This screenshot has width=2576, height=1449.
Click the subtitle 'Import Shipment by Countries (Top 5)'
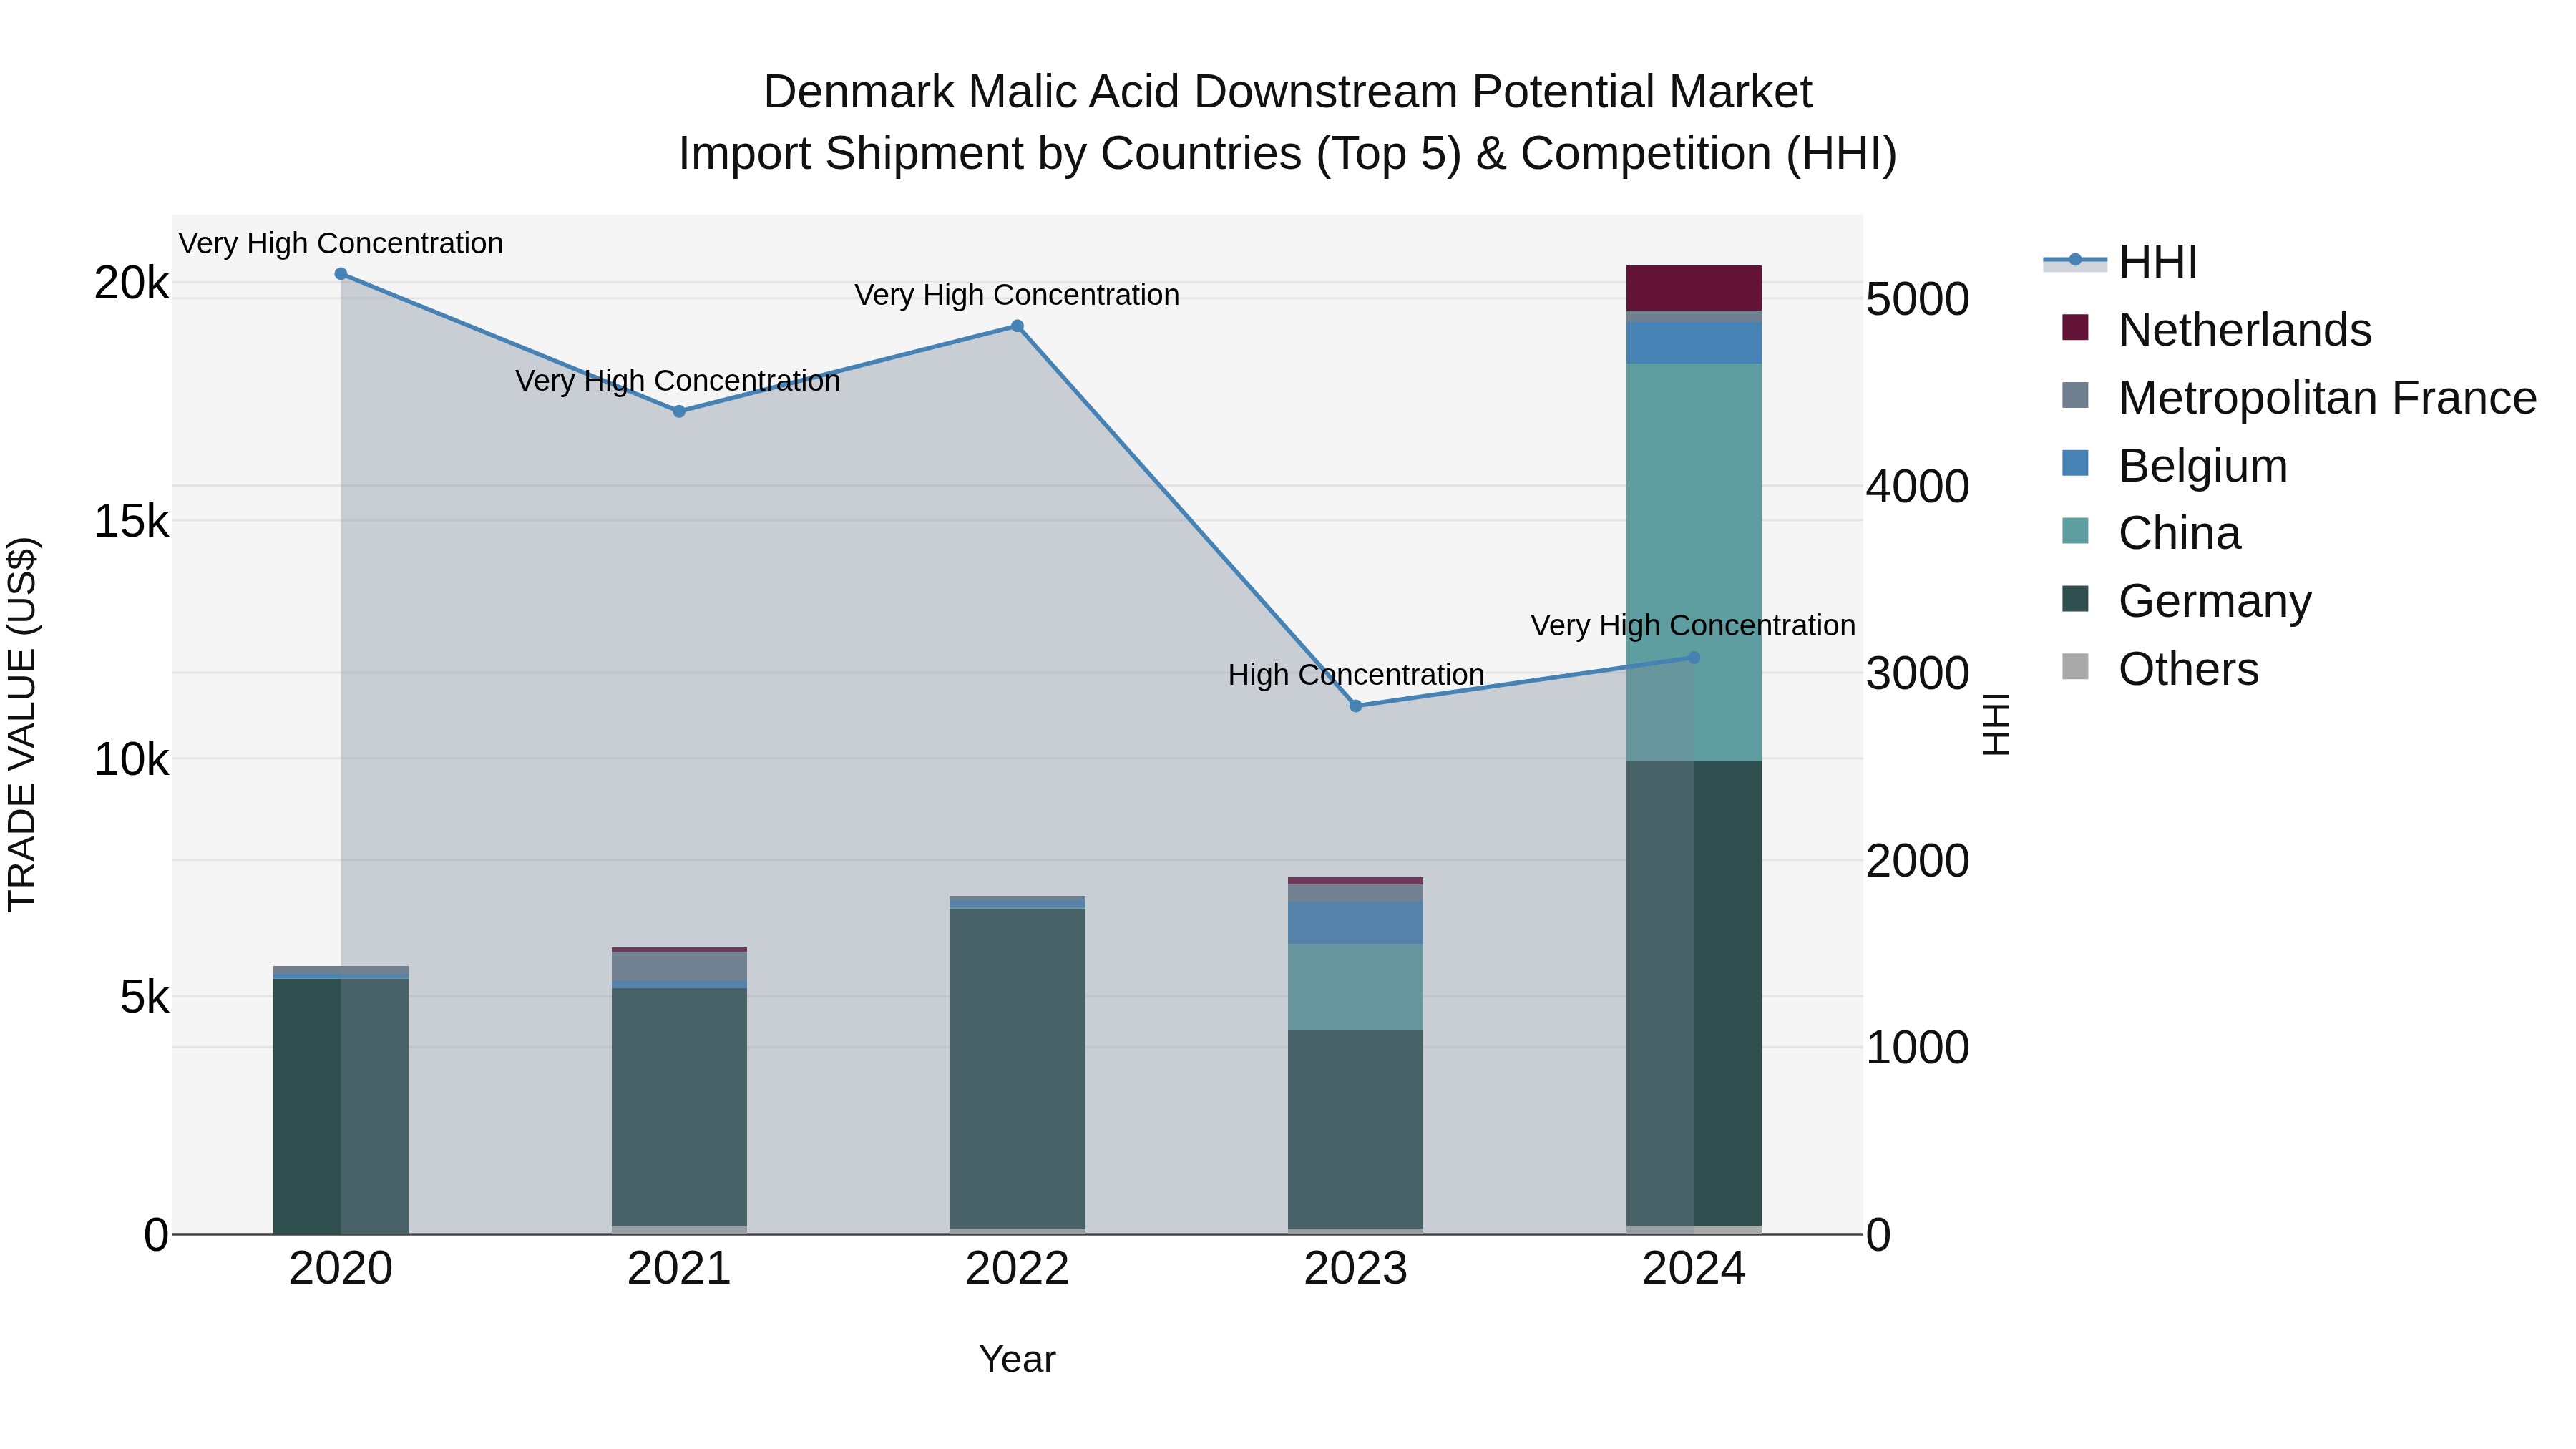[x=1071, y=154]
